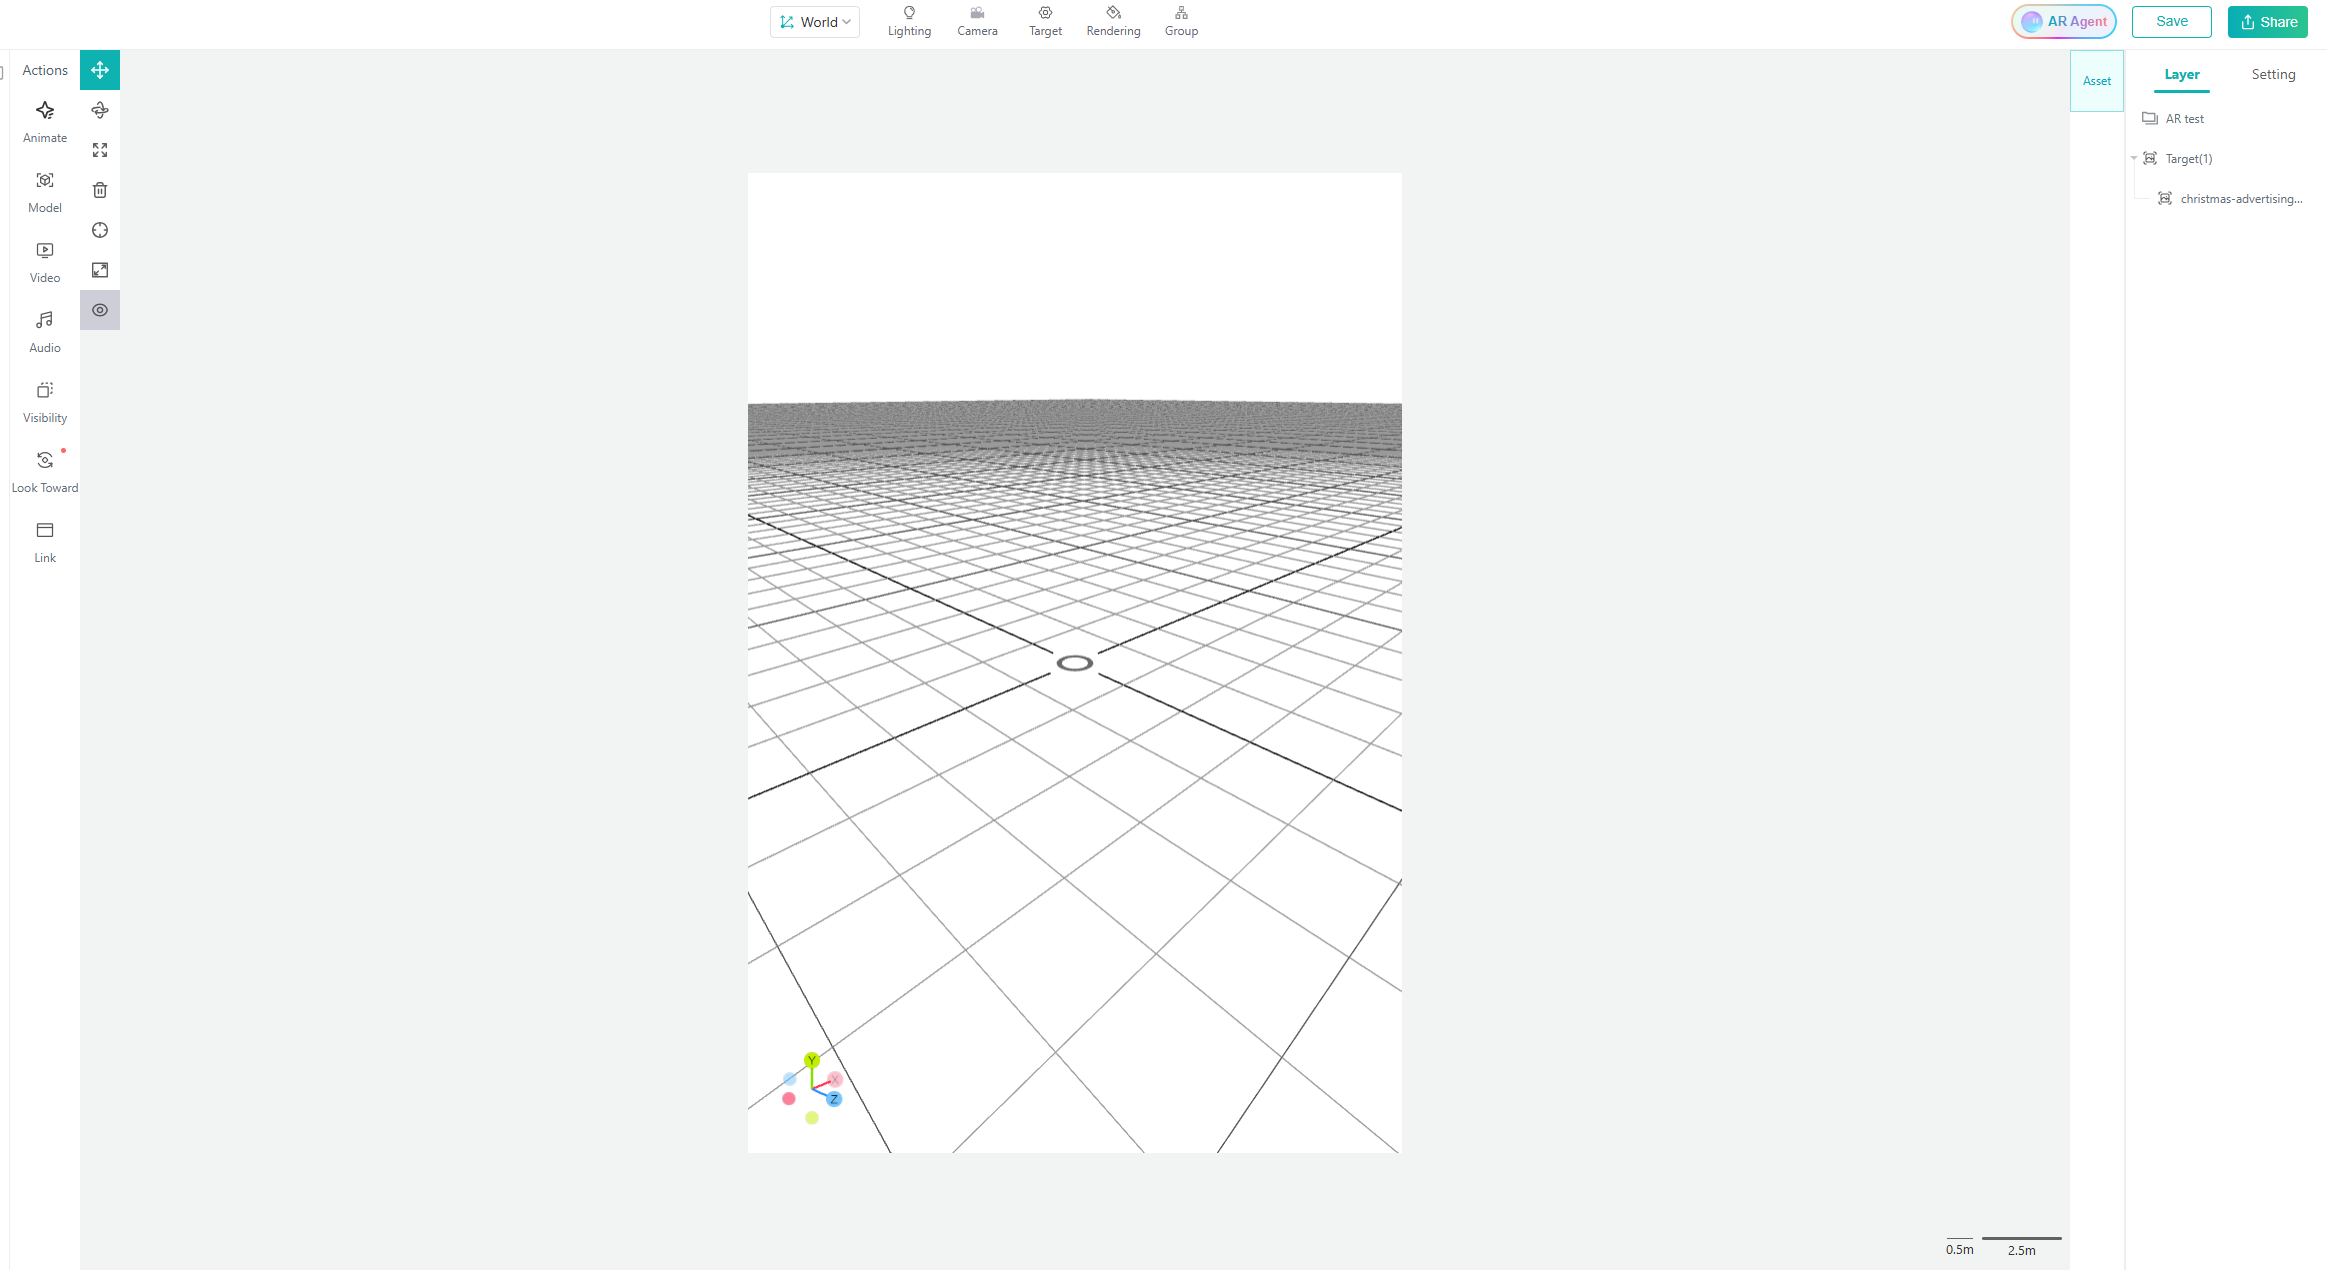Open the Asset panel tab

2097,81
